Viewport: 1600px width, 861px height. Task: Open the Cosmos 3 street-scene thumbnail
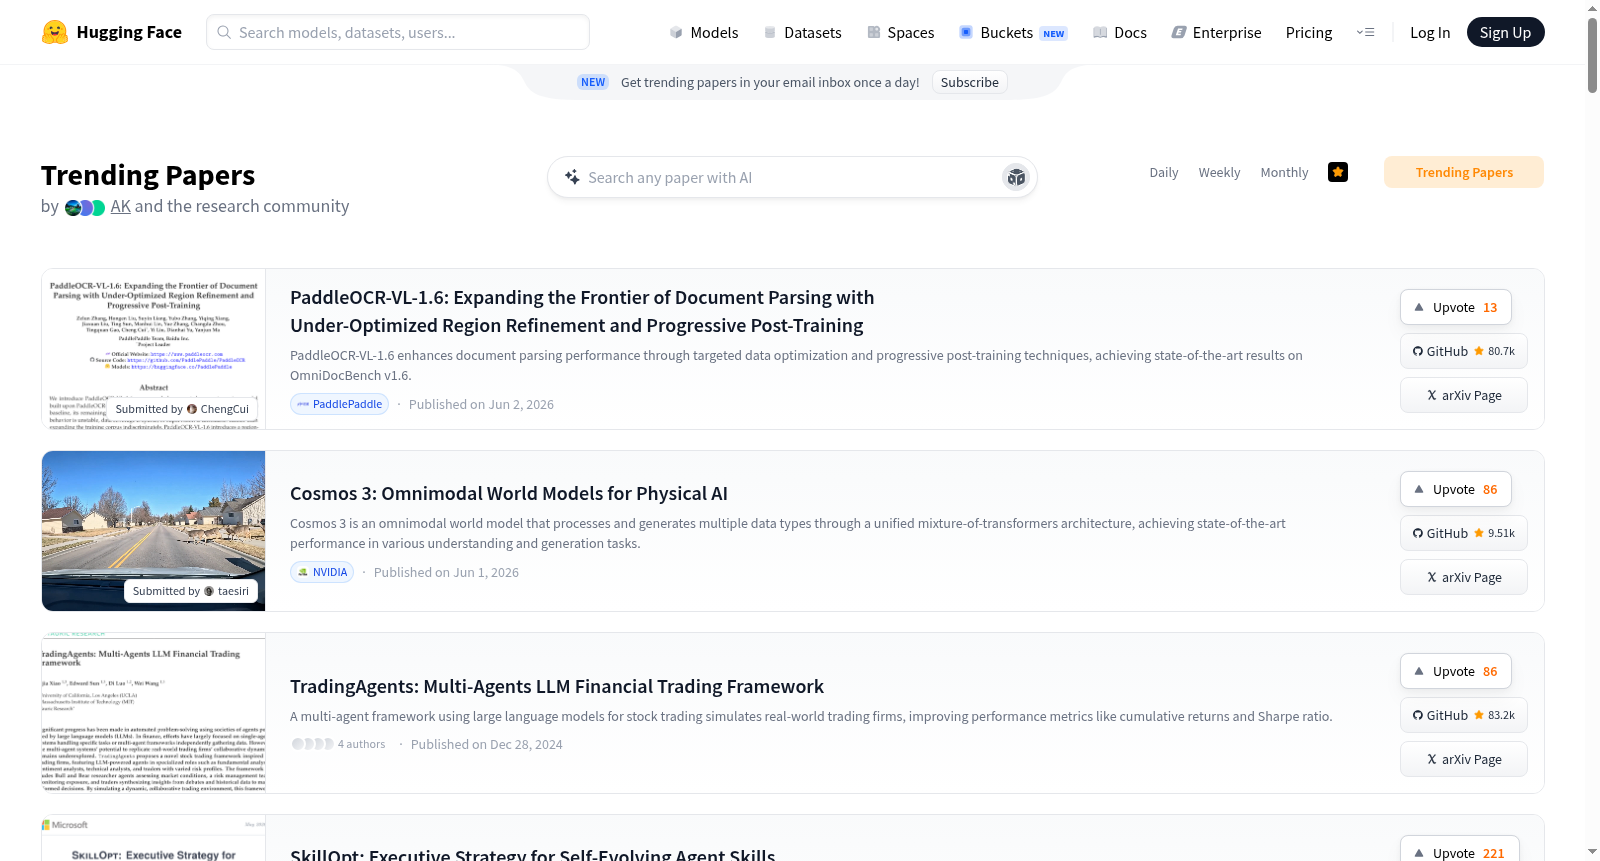click(x=154, y=531)
